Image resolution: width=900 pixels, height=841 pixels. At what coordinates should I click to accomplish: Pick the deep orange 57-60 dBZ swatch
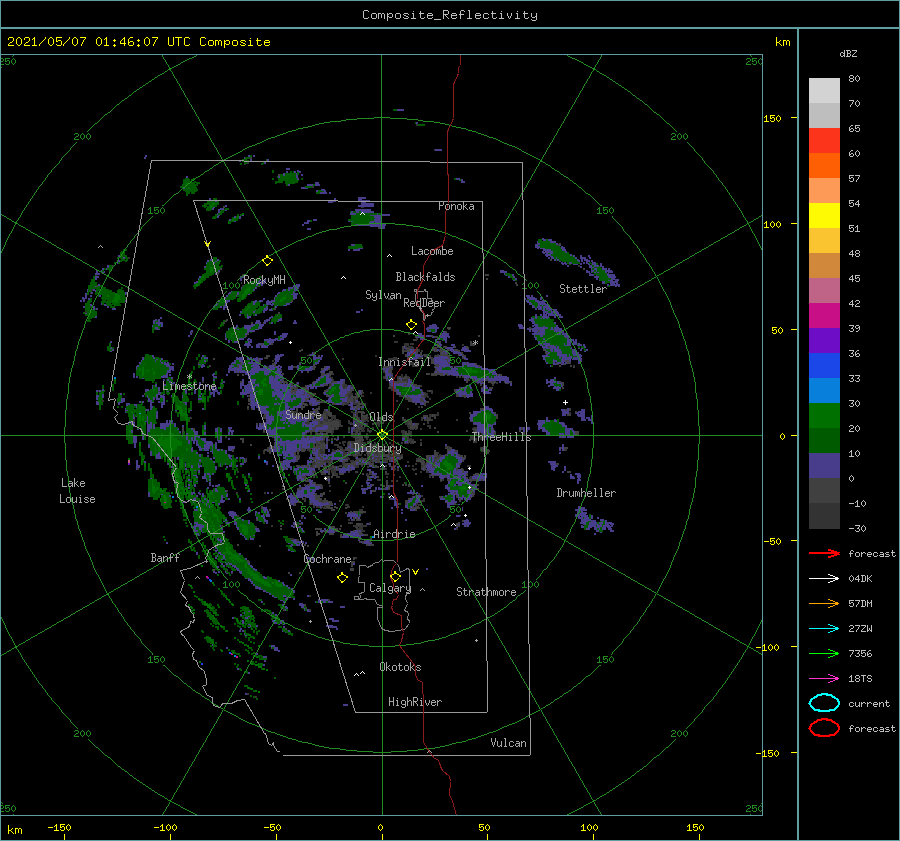824,165
